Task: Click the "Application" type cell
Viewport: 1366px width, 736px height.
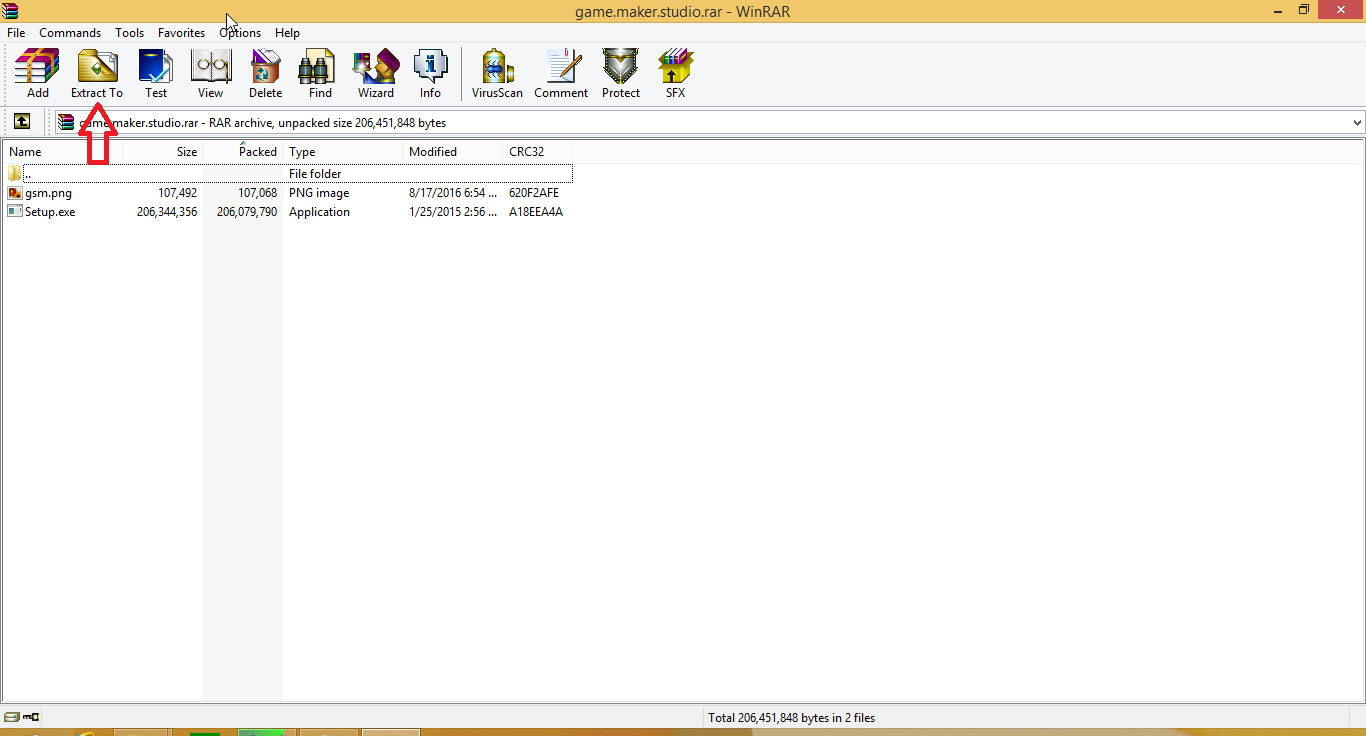Action: 319,212
